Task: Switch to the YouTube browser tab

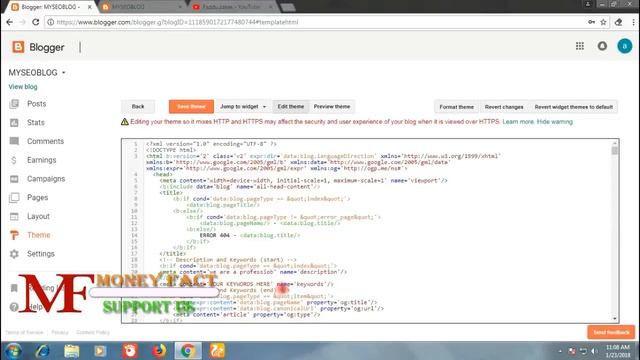Action: (x=233, y=7)
